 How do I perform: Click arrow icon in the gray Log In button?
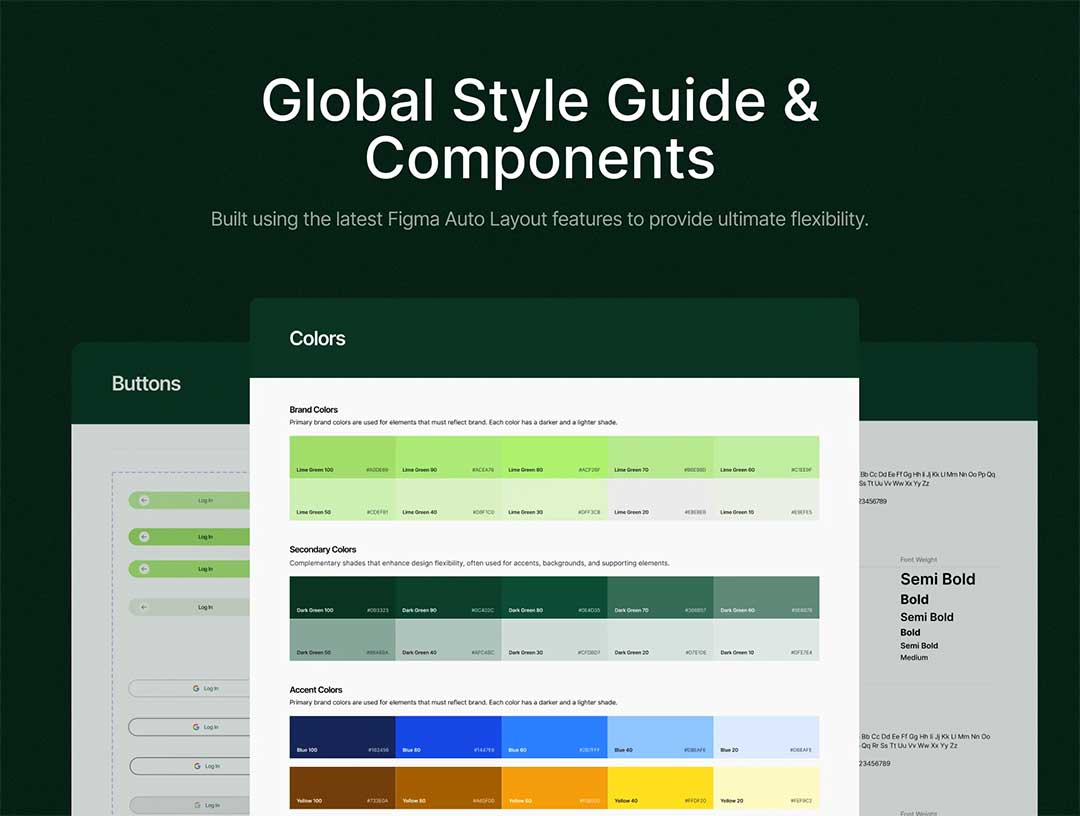click(x=144, y=607)
